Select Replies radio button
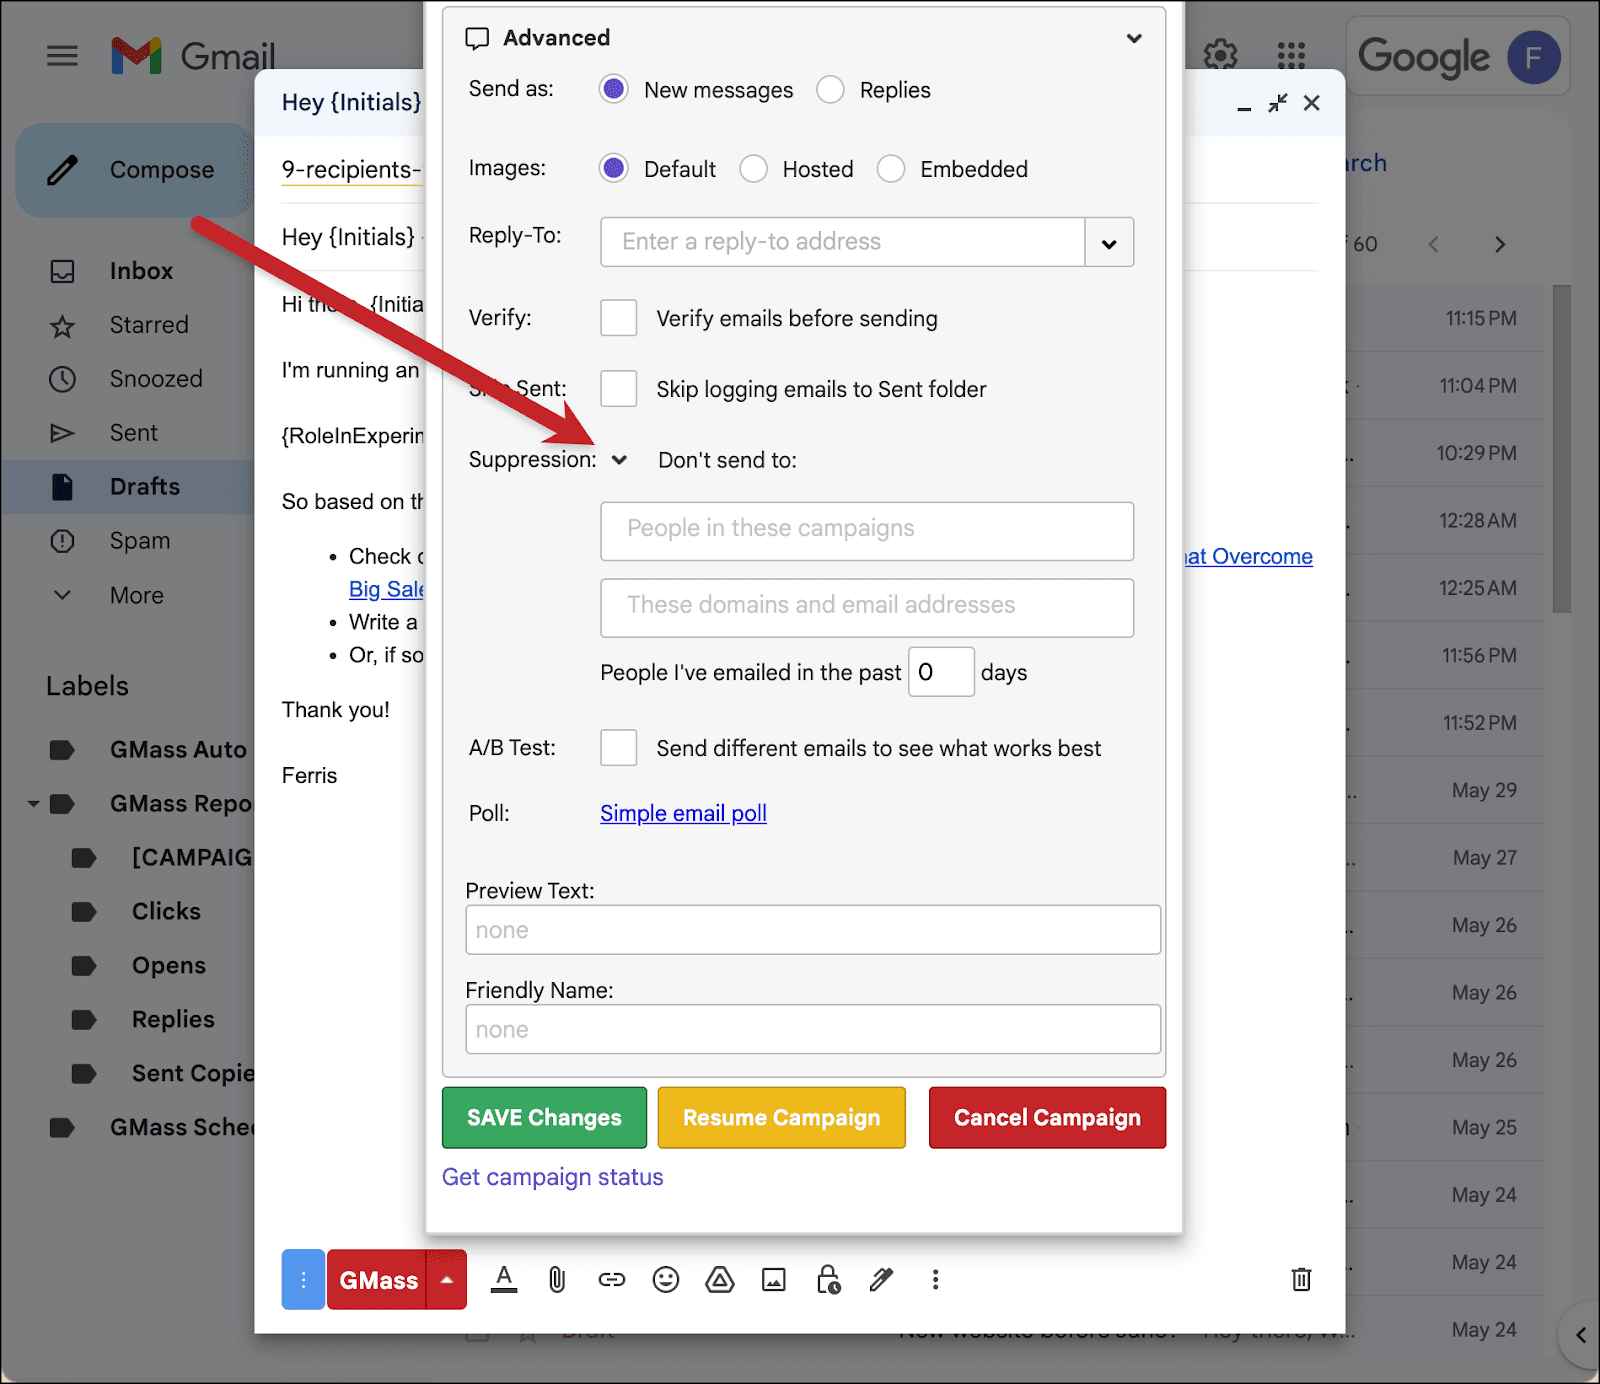The width and height of the screenshot is (1600, 1384). [830, 89]
